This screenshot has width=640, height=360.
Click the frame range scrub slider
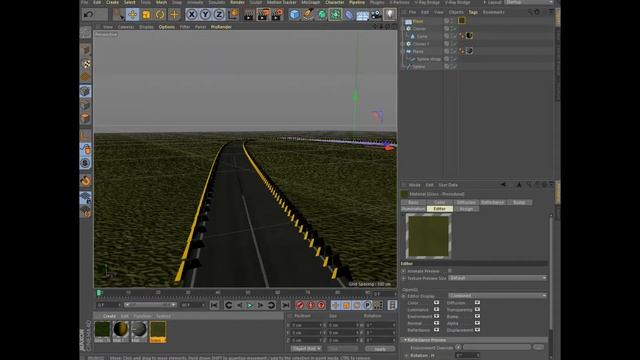click(x=150, y=305)
